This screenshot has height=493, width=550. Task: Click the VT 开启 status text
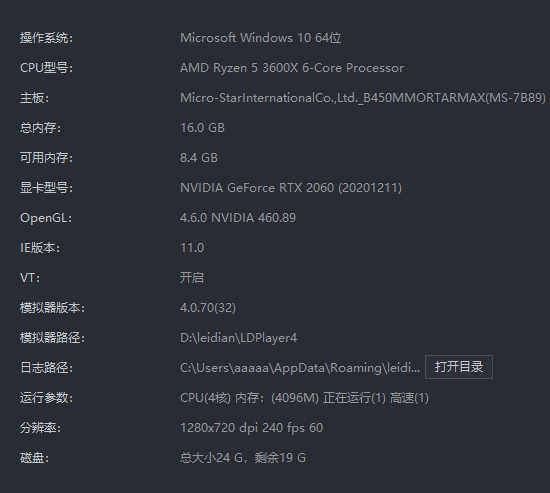192,278
